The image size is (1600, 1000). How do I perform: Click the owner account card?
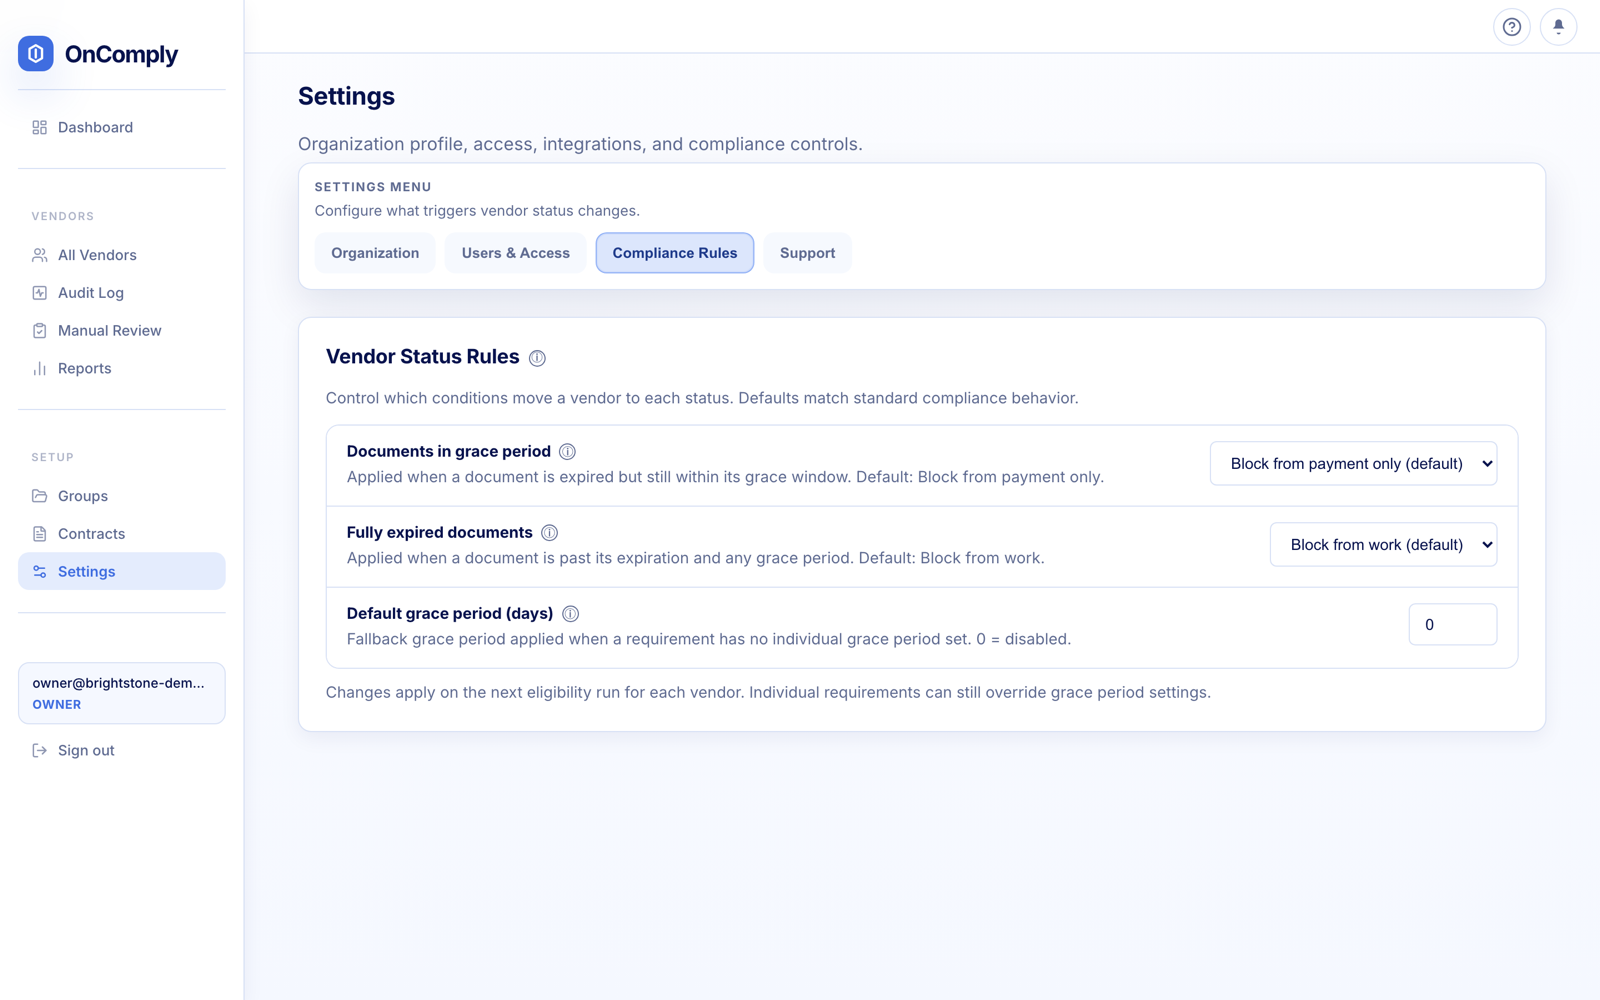[122, 693]
